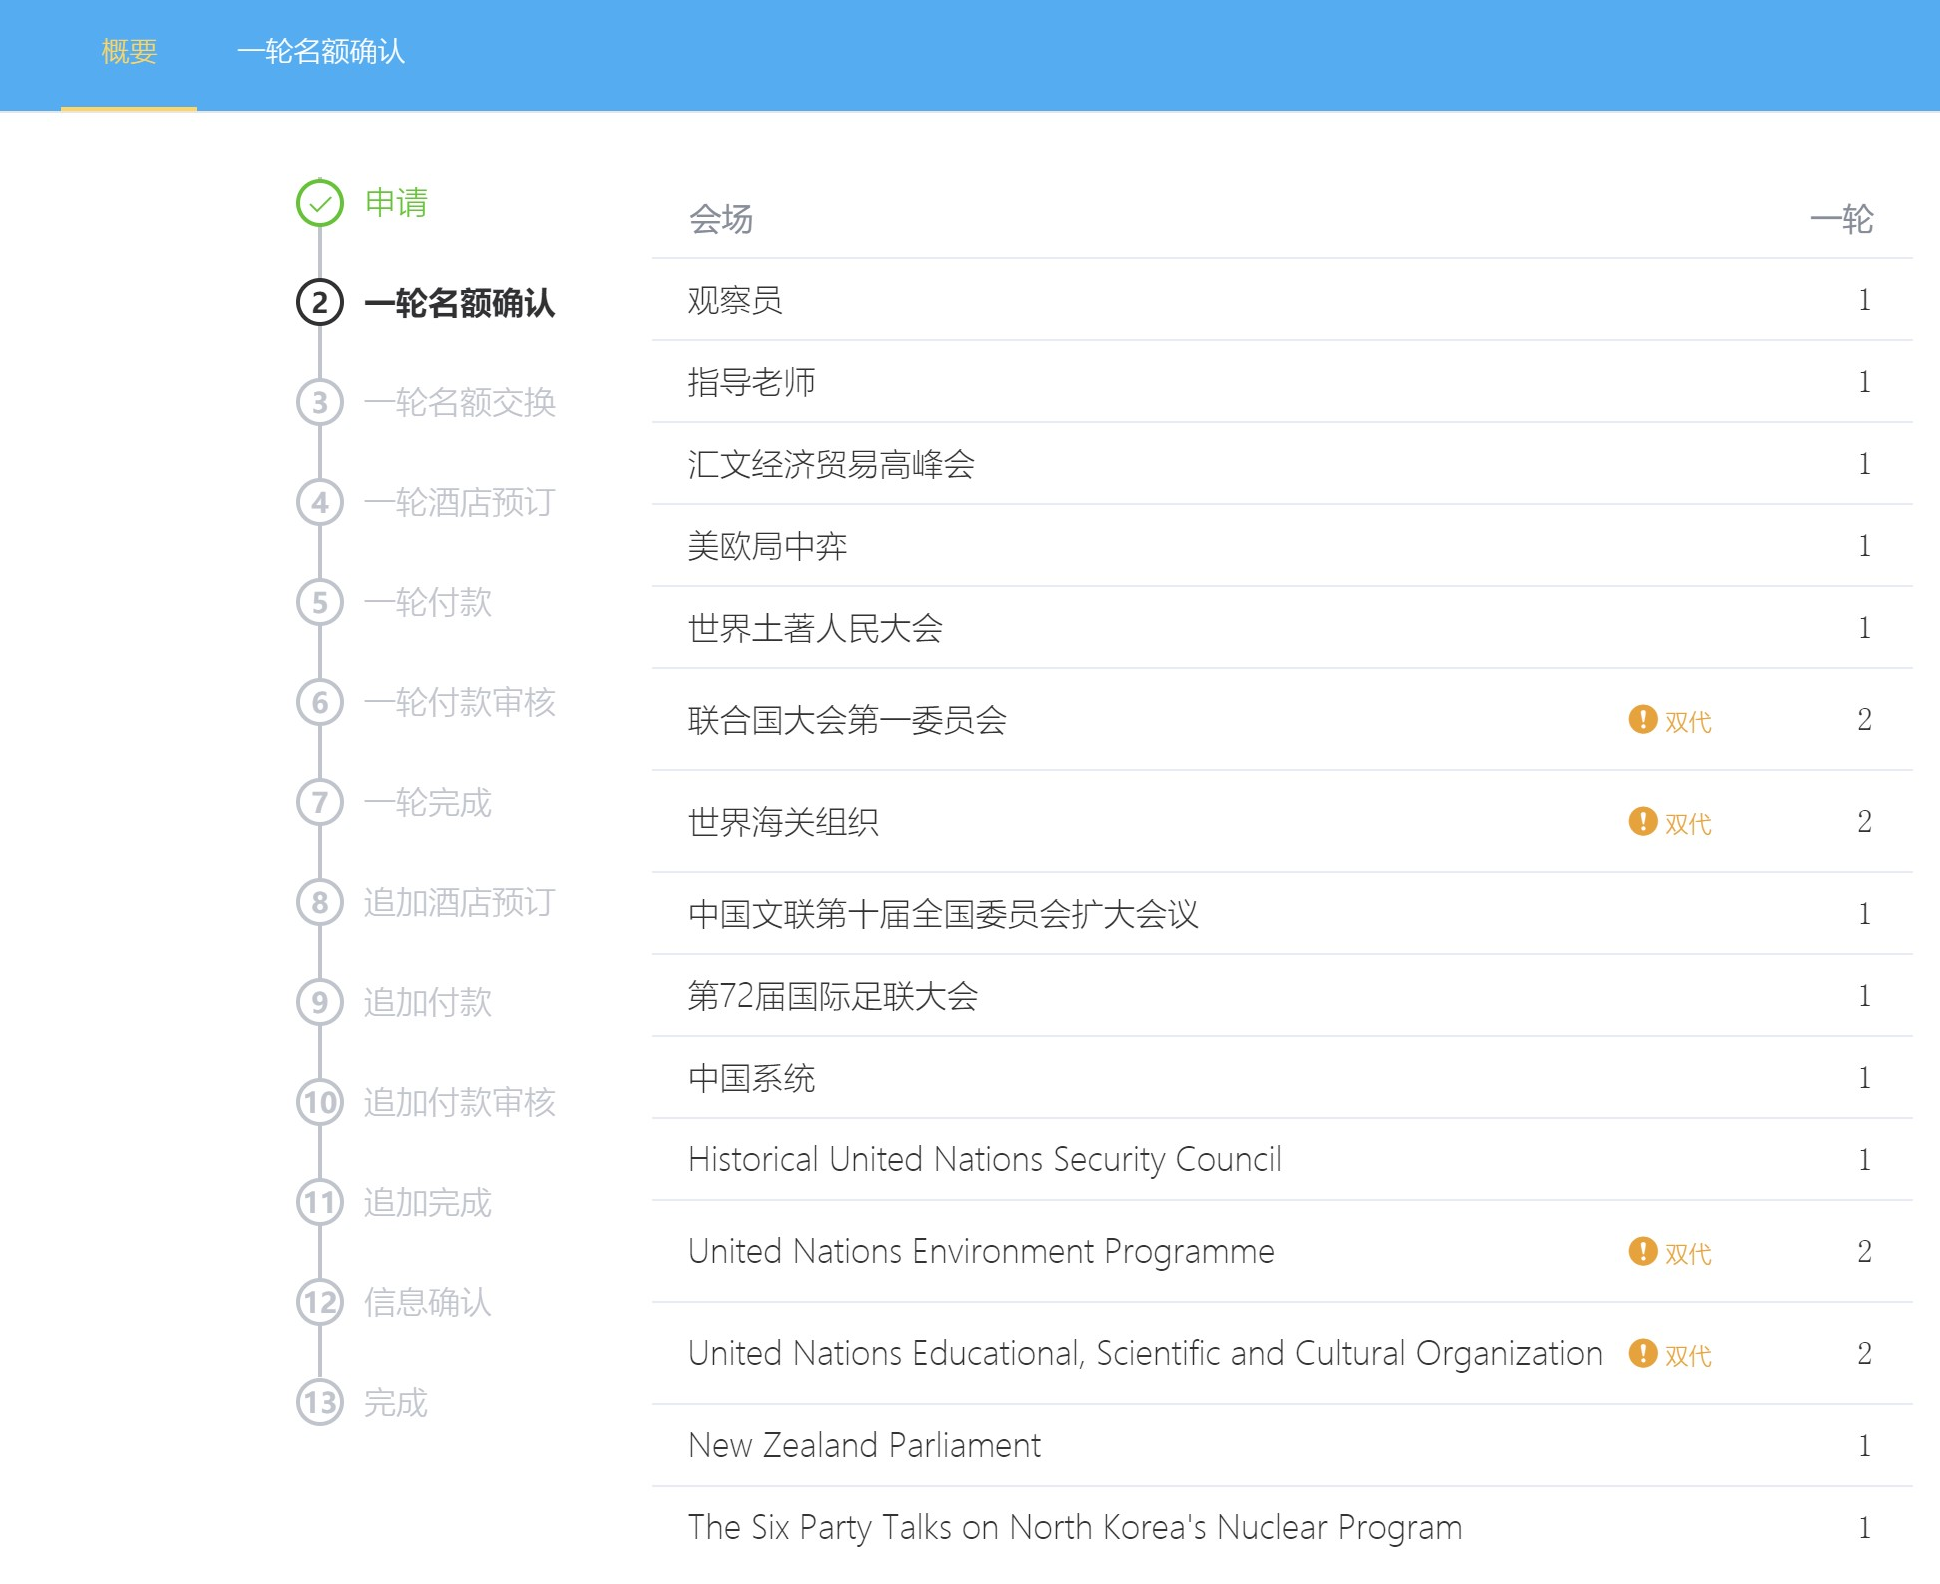This screenshot has height=1584, width=1940.
Task: Open the 一轮名额确认 tab
Action: coord(321,52)
